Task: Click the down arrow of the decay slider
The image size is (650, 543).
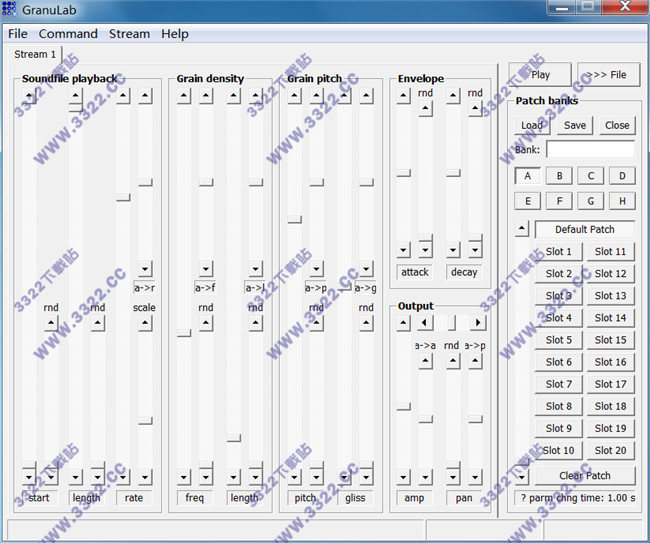Action: pos(453,250)
